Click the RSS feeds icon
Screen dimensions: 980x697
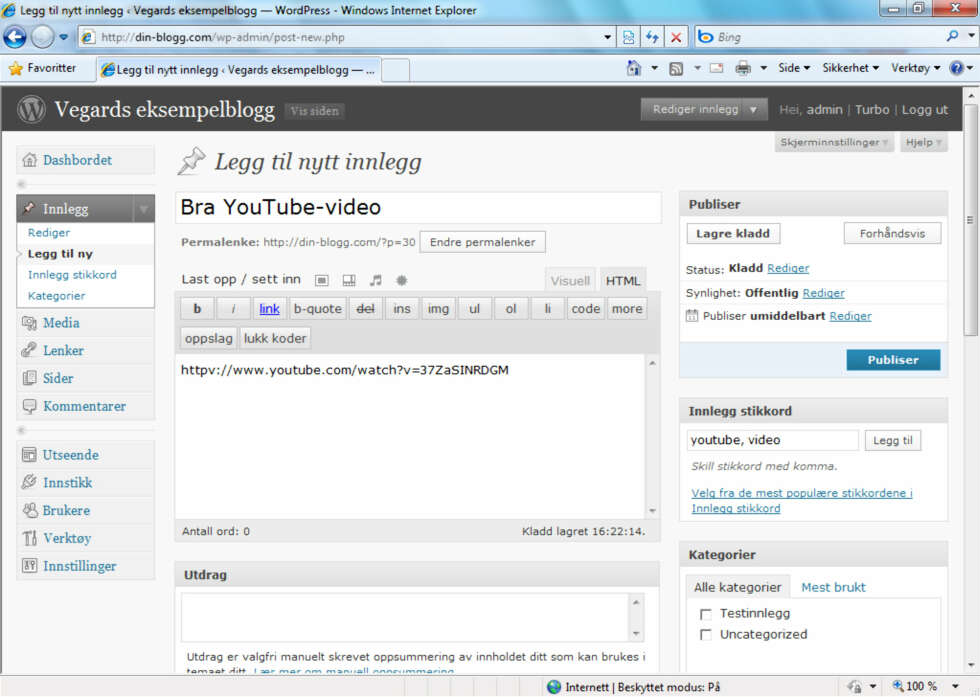676,69
